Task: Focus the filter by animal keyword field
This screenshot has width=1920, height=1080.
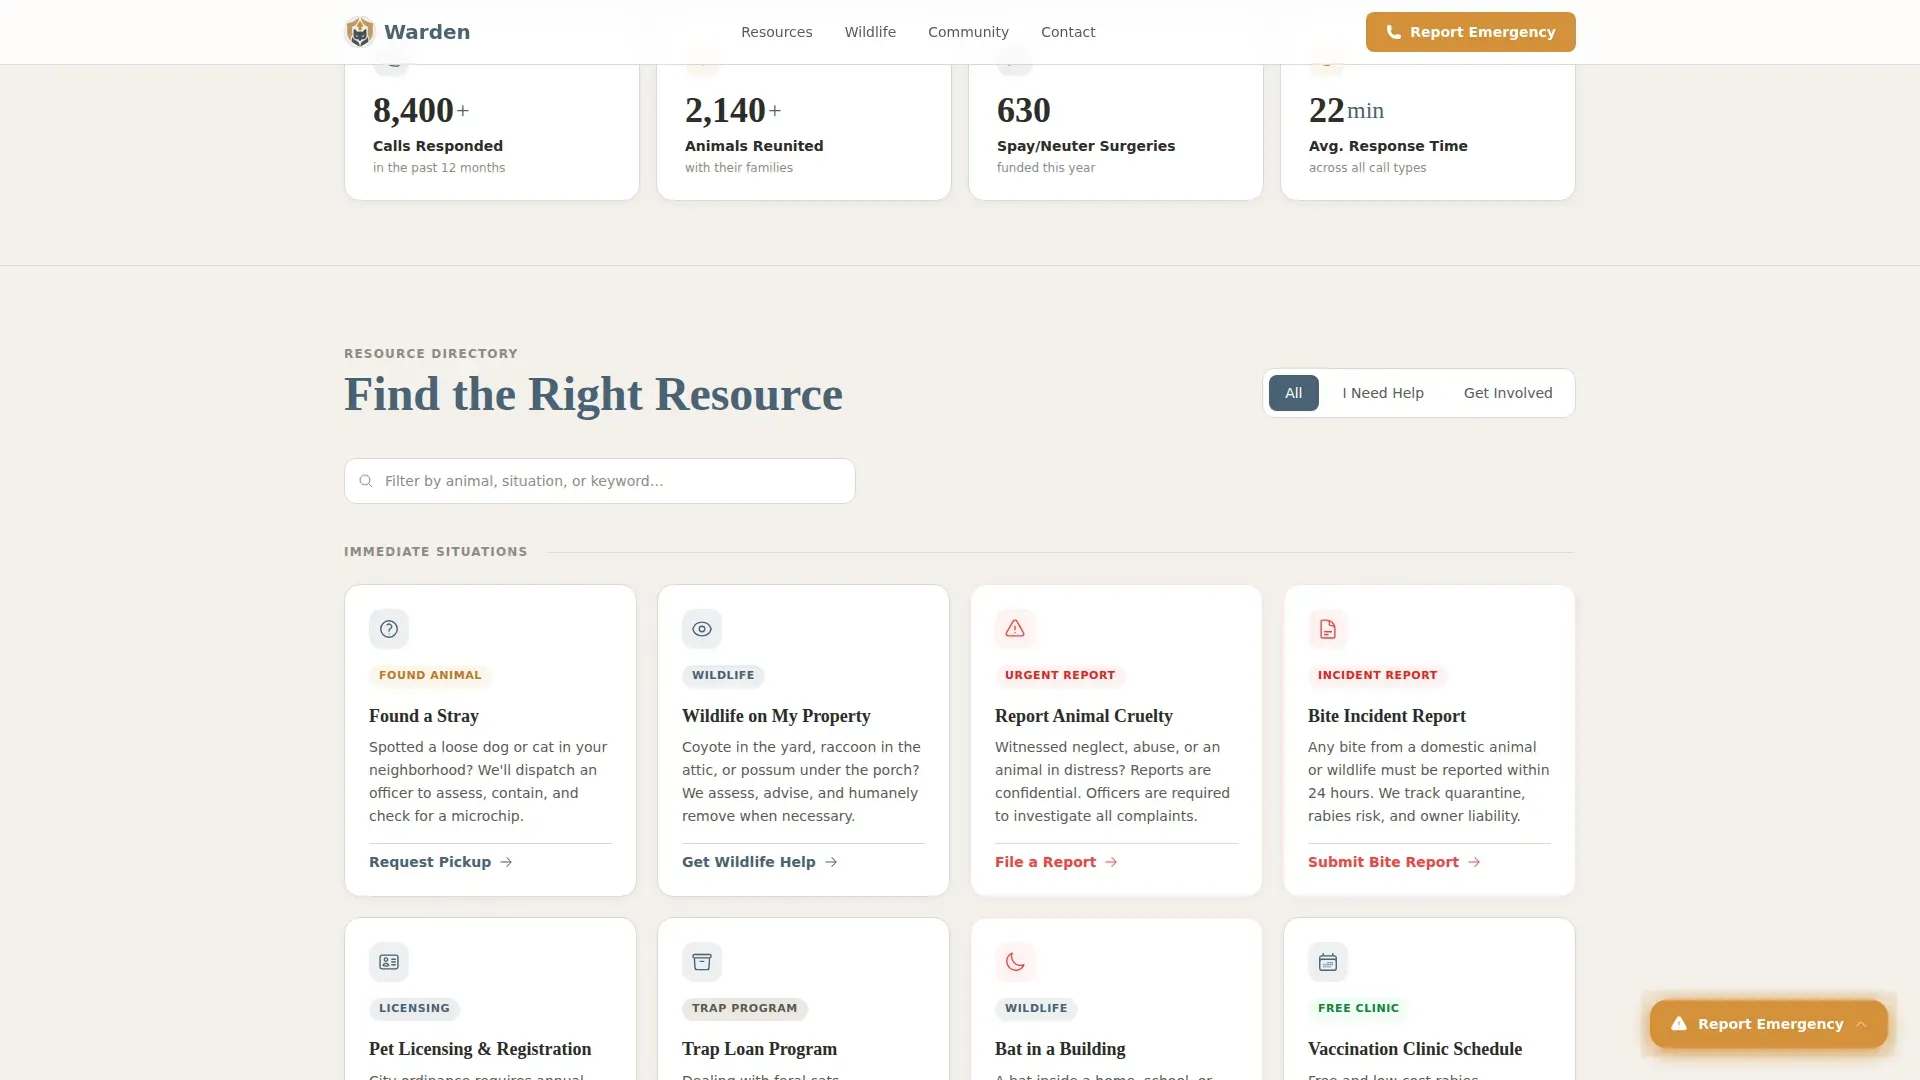Action: pos(600,481)
